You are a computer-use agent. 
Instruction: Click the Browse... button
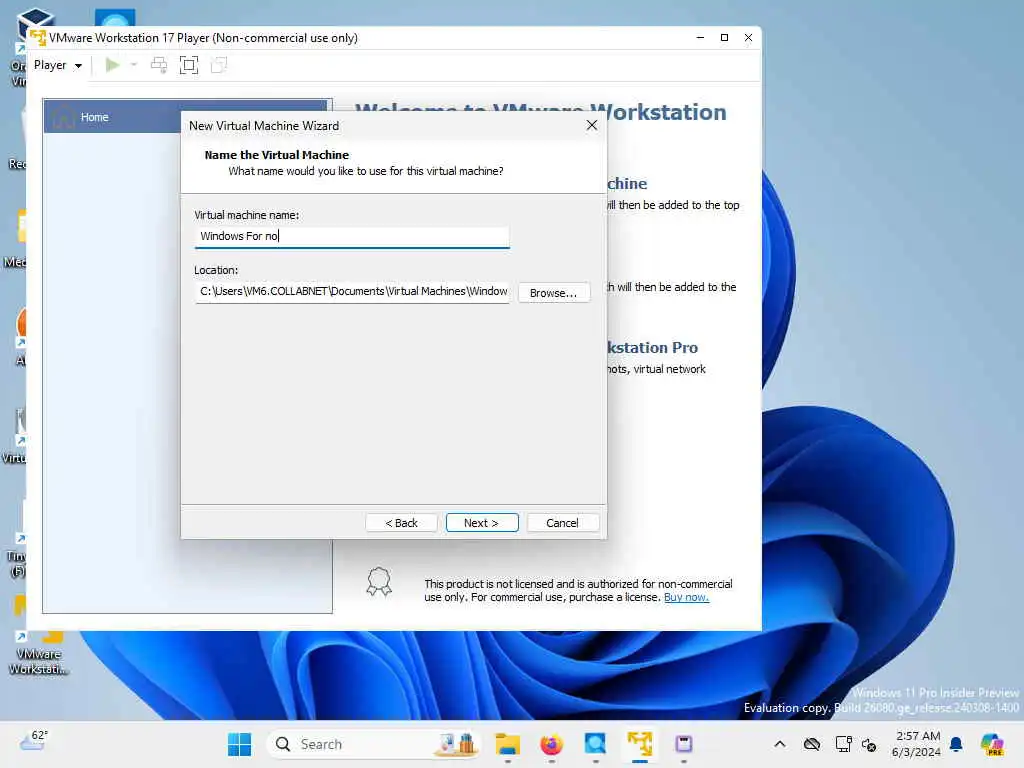(554, 293)
